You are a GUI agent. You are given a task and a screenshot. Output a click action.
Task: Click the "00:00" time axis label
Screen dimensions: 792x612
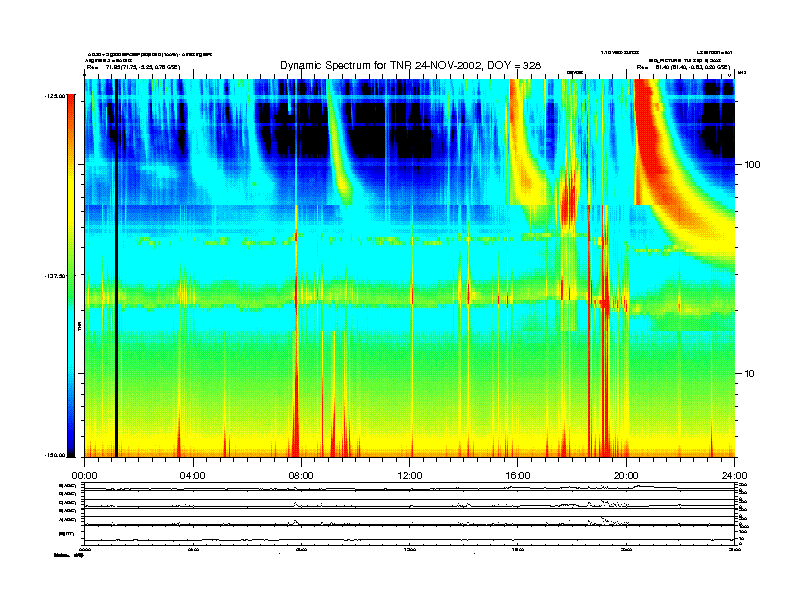point(84,476)
